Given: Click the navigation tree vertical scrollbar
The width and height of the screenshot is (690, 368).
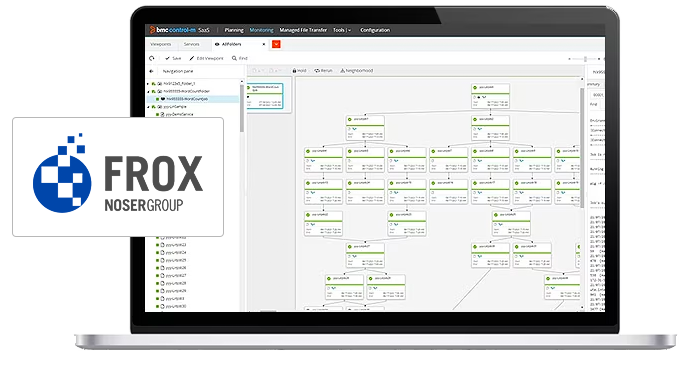Looking at the screenshot, I should [x=242, y=108].
